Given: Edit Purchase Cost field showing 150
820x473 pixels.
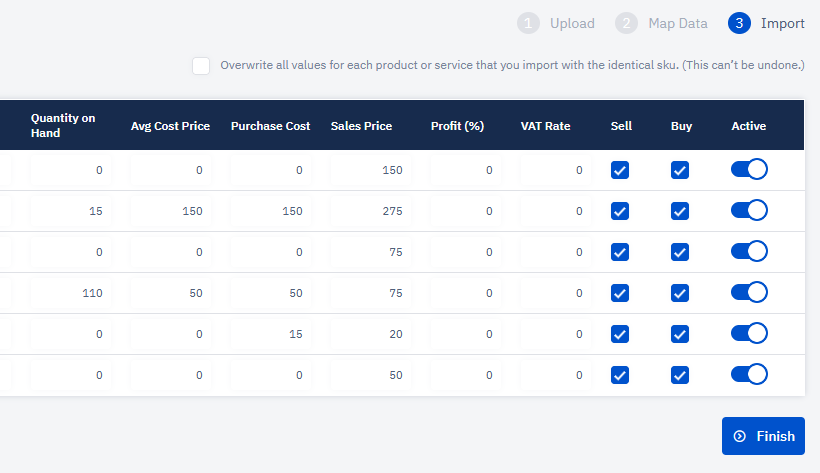Looking at the screenshot, I should coord(270,211).
